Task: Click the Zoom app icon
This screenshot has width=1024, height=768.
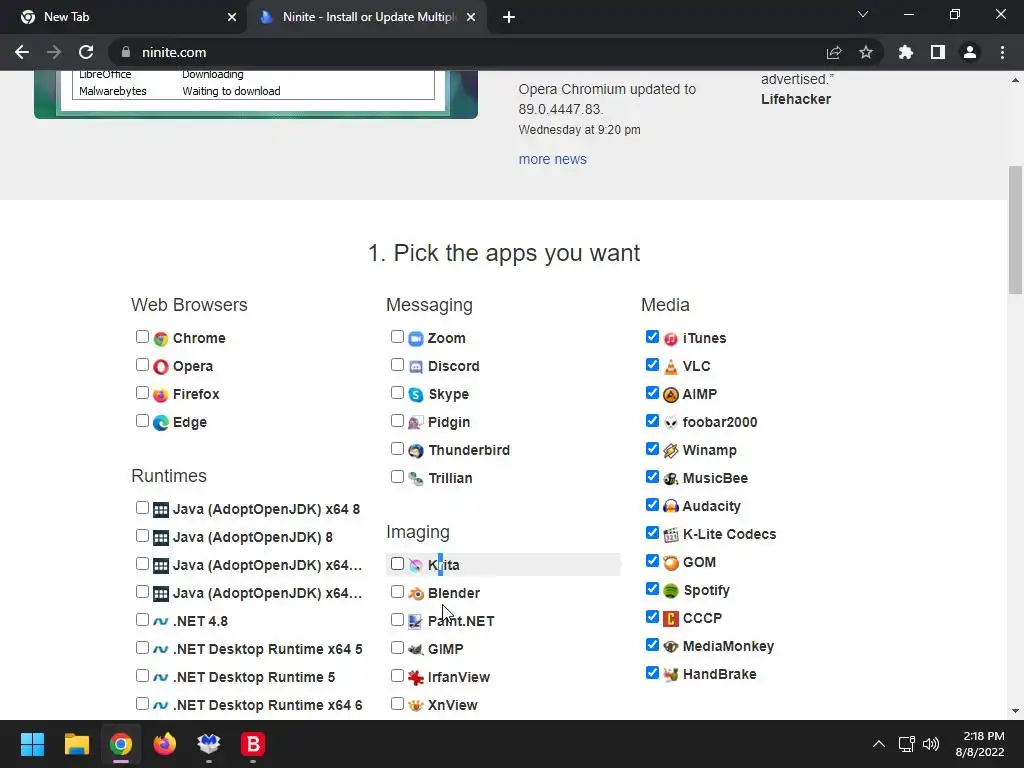Action: point(416,338)
